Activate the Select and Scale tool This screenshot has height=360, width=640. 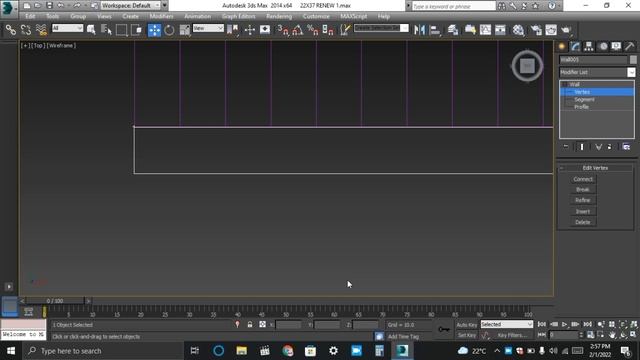coord(185,30)
